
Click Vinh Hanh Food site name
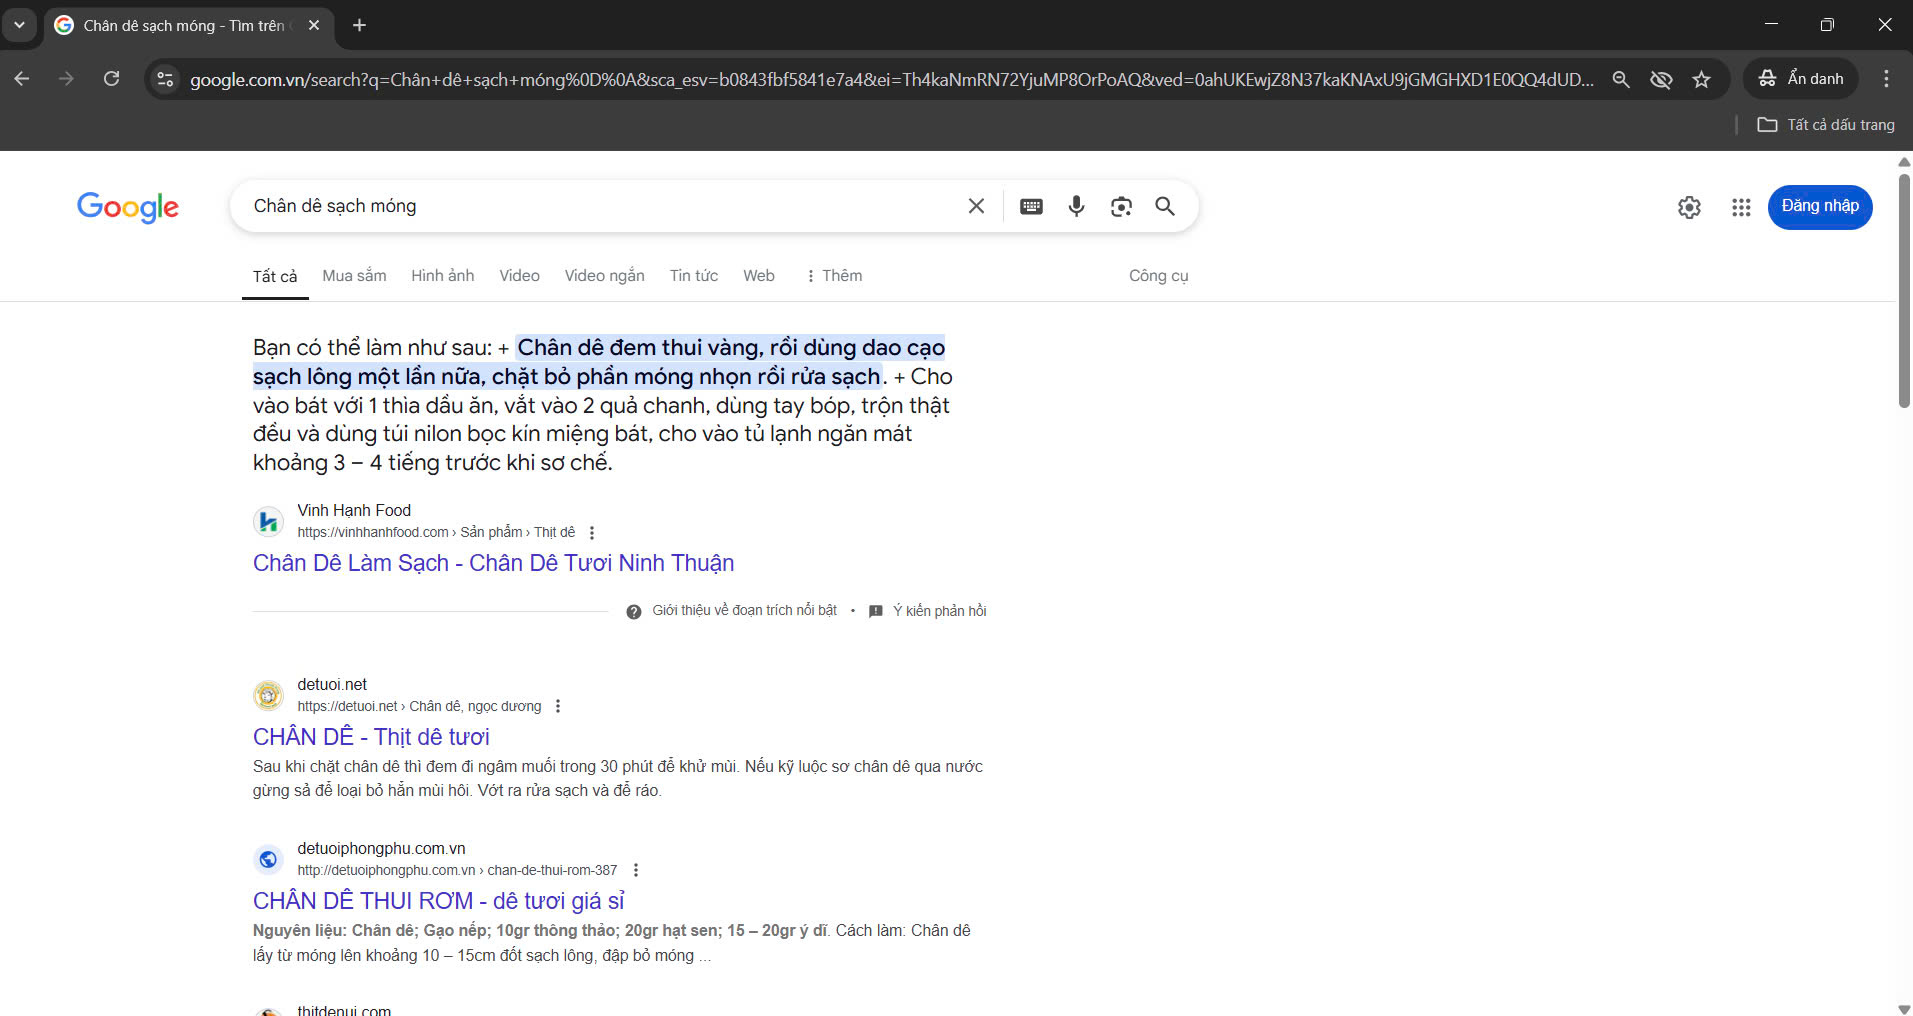click(x=354, y=510)
